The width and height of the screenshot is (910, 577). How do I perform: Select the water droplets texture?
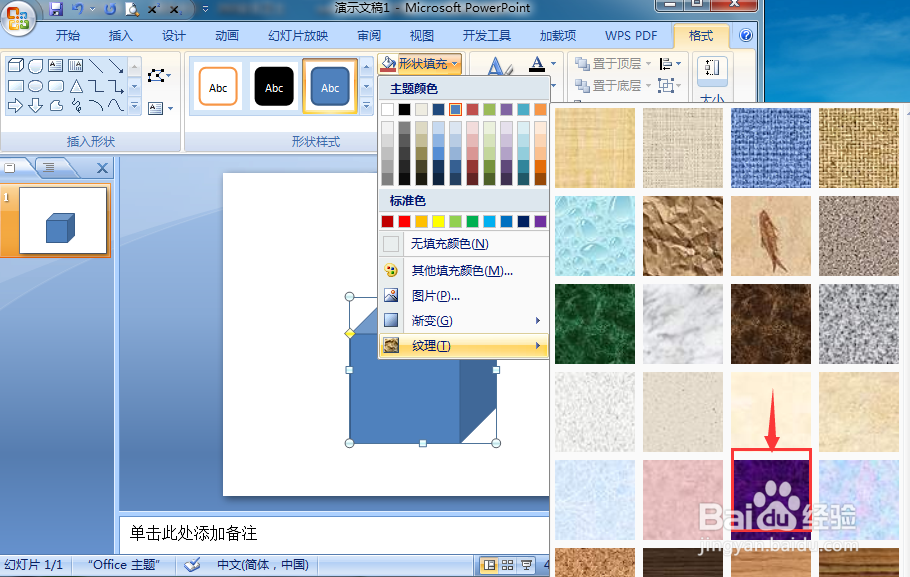click(x=595, y=236)
